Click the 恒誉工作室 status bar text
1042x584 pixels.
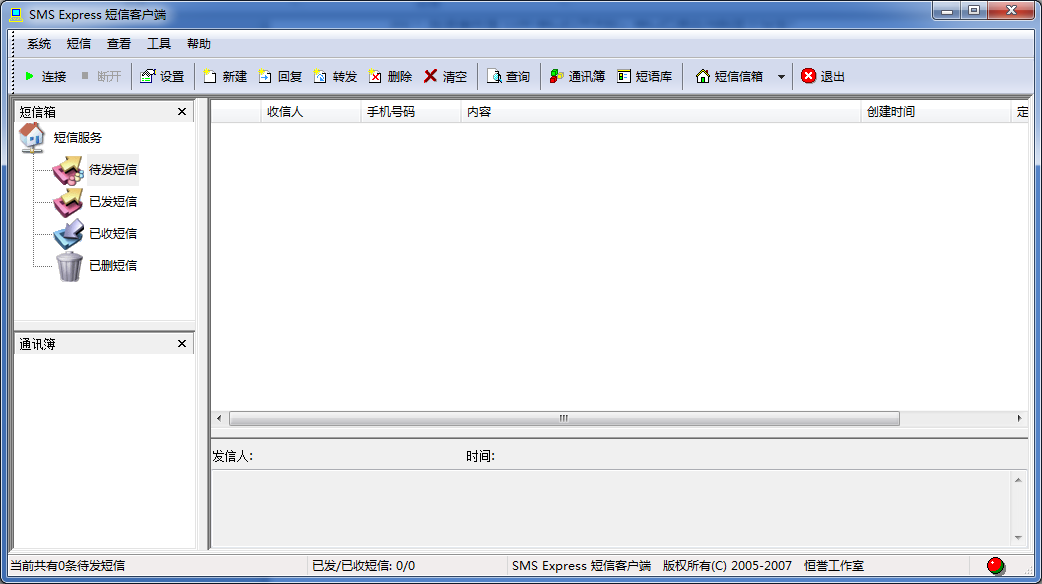pyautogui.click(x=834, y=565)
